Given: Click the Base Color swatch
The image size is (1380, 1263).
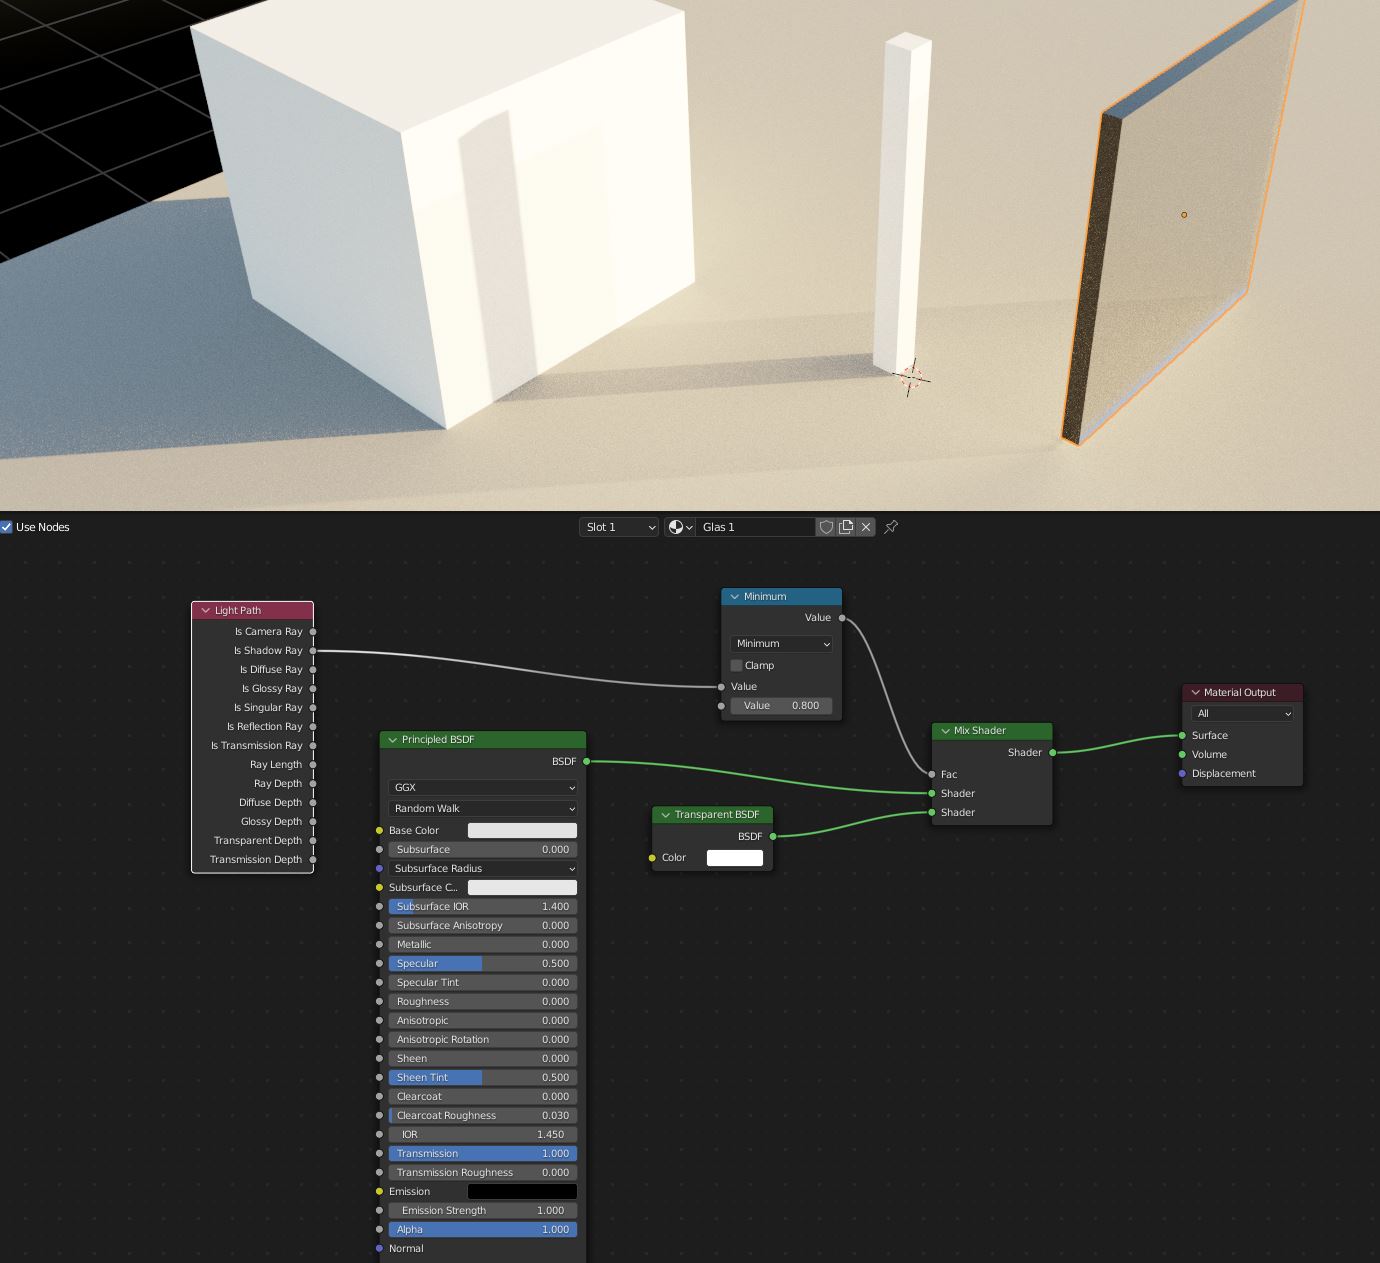Looking at the screenshot, I should click(522, 831).
